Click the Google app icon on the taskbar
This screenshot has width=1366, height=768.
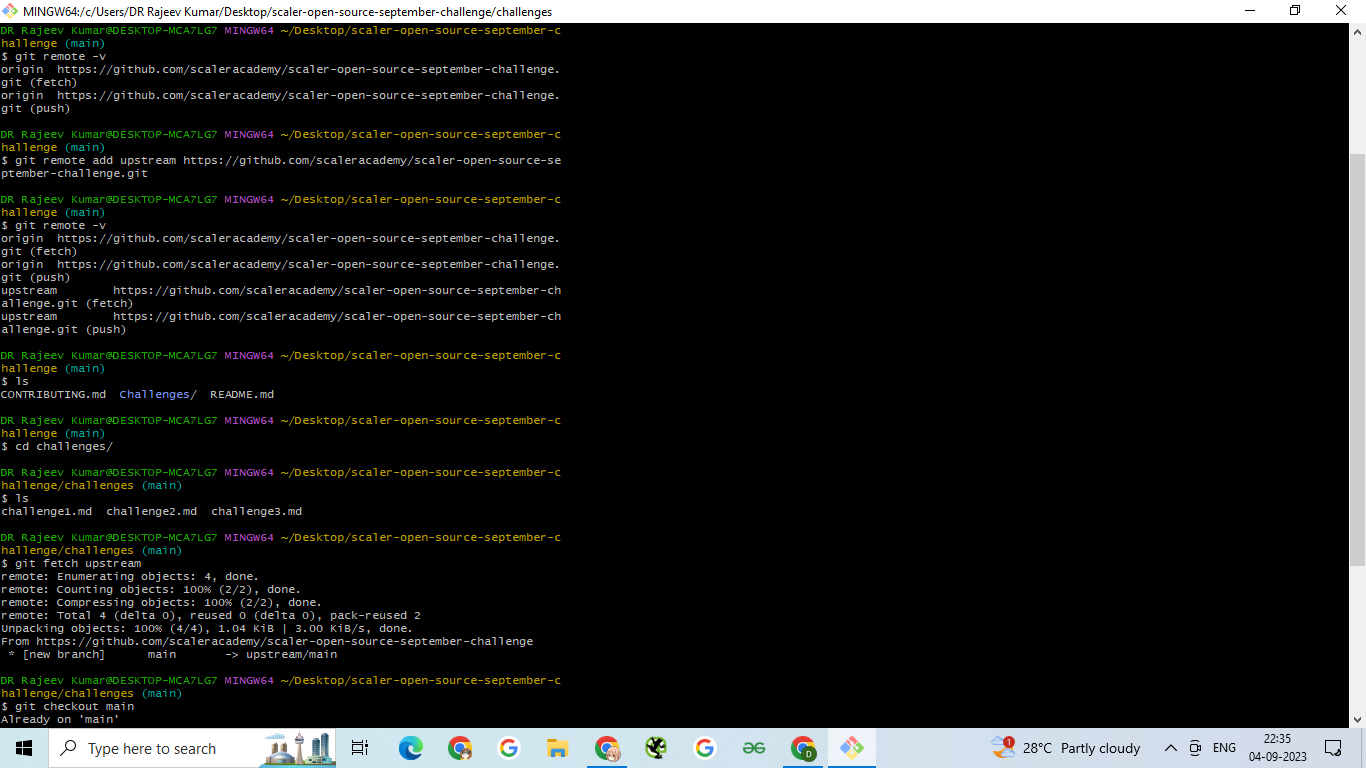pos(509,747)
